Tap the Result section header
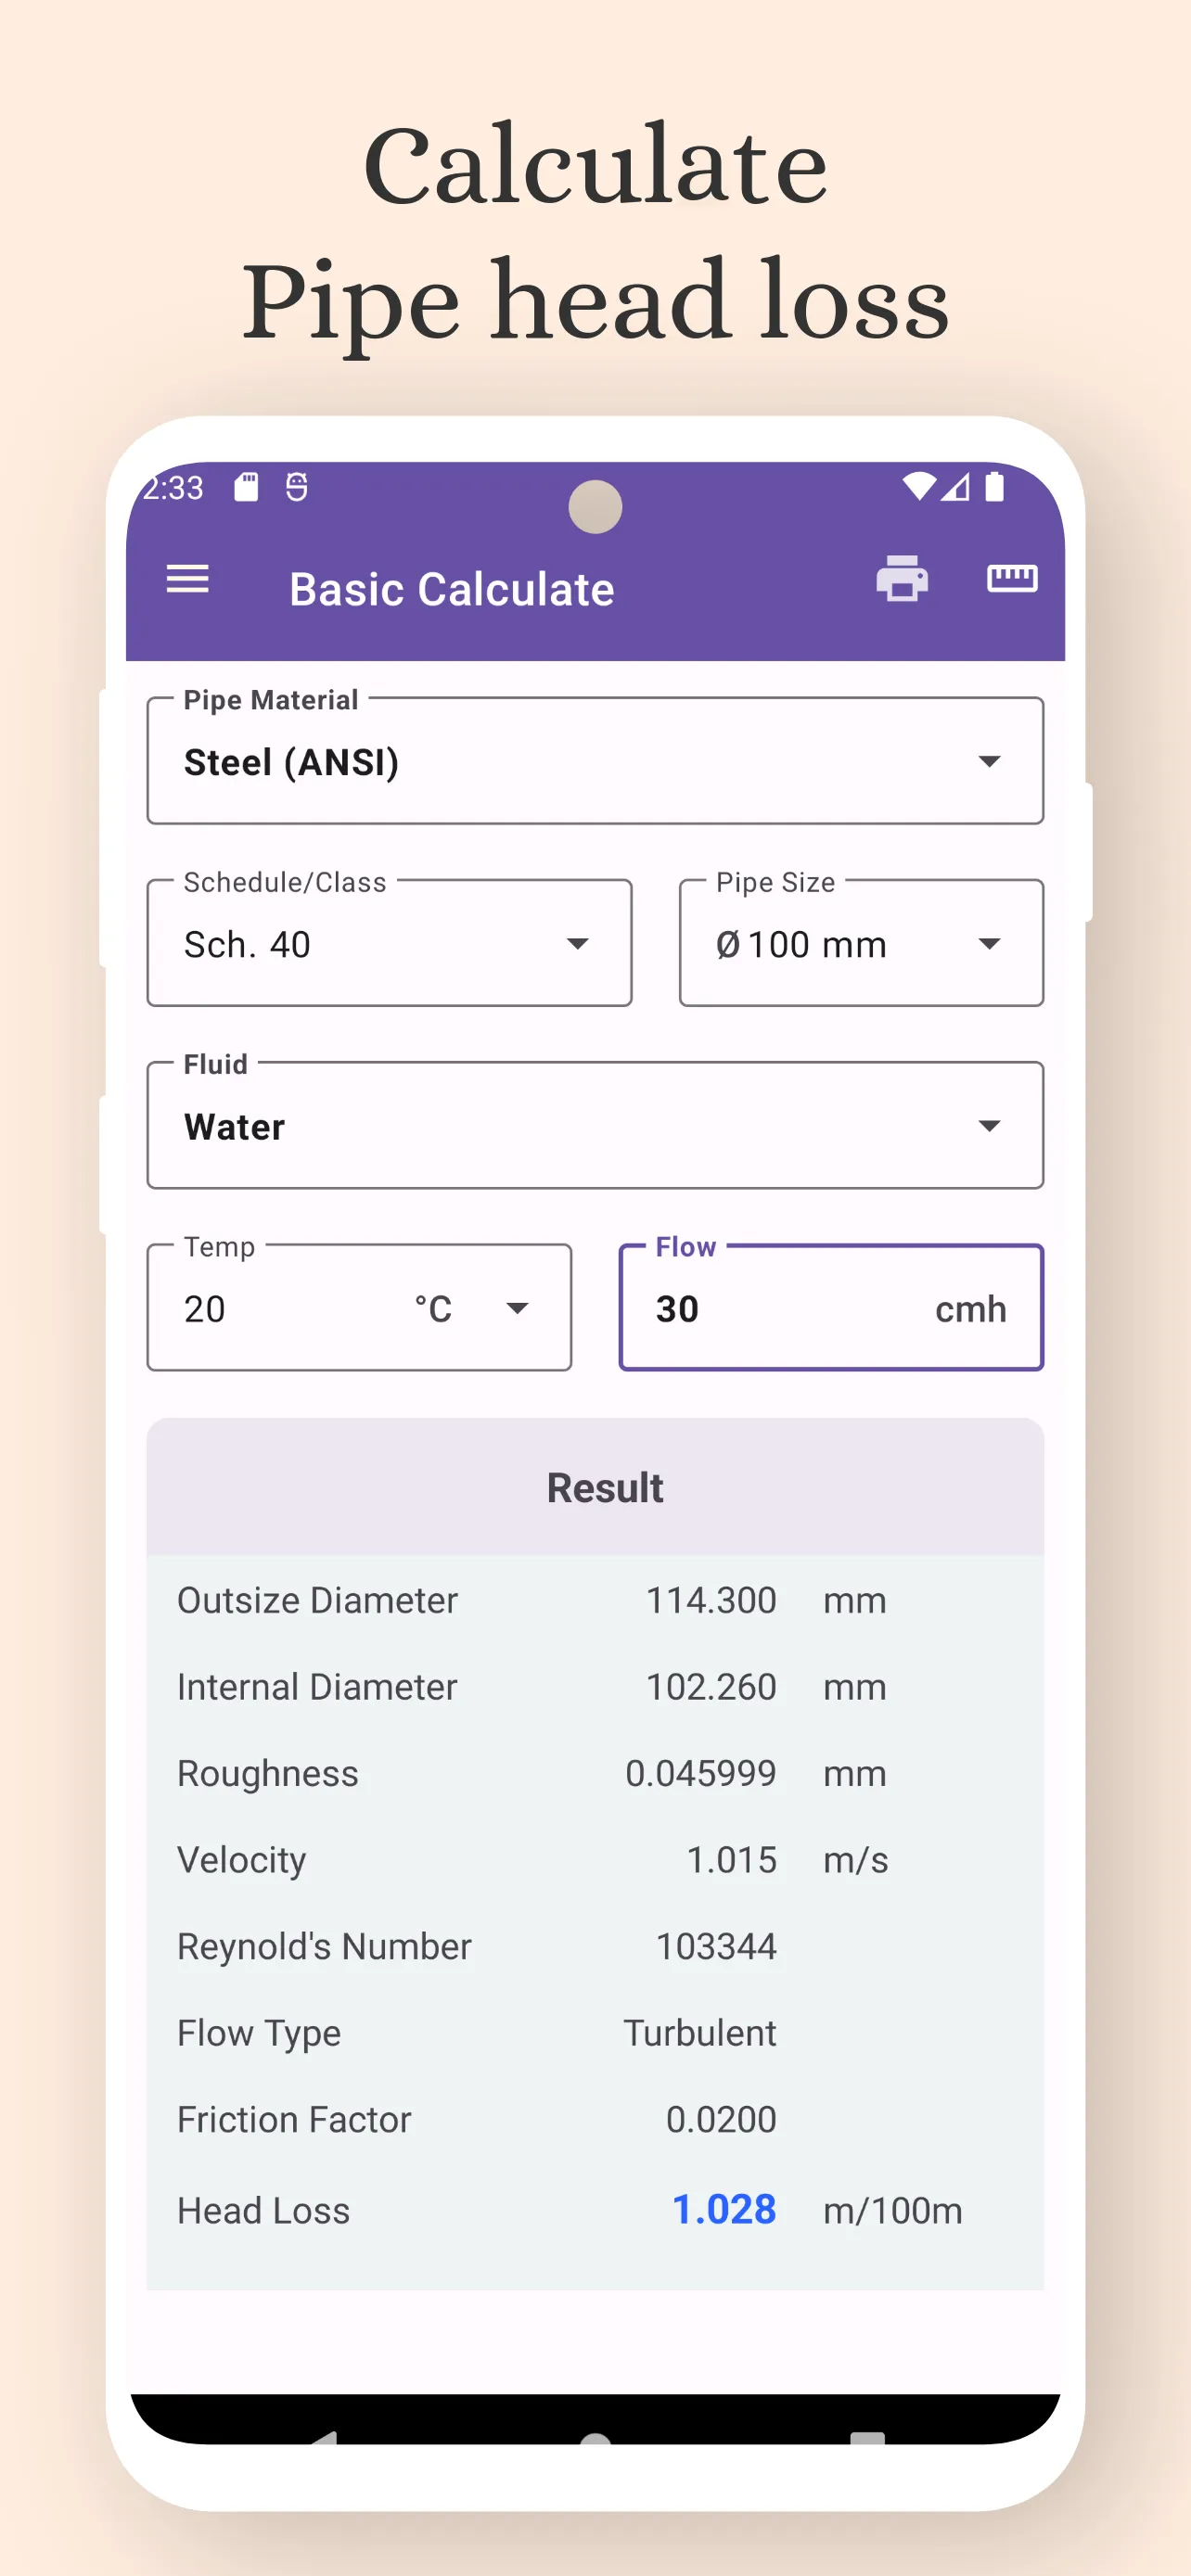The image size is (1191, 2576). point(595,1487)
